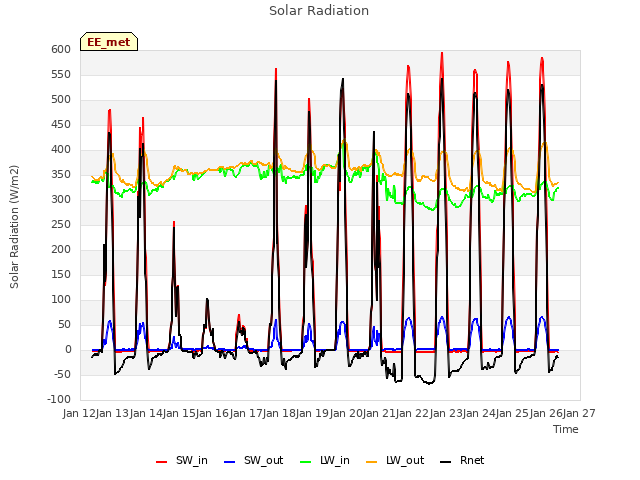
Task: Click the 600 y-axis tick label
Action: coord(61,49)
